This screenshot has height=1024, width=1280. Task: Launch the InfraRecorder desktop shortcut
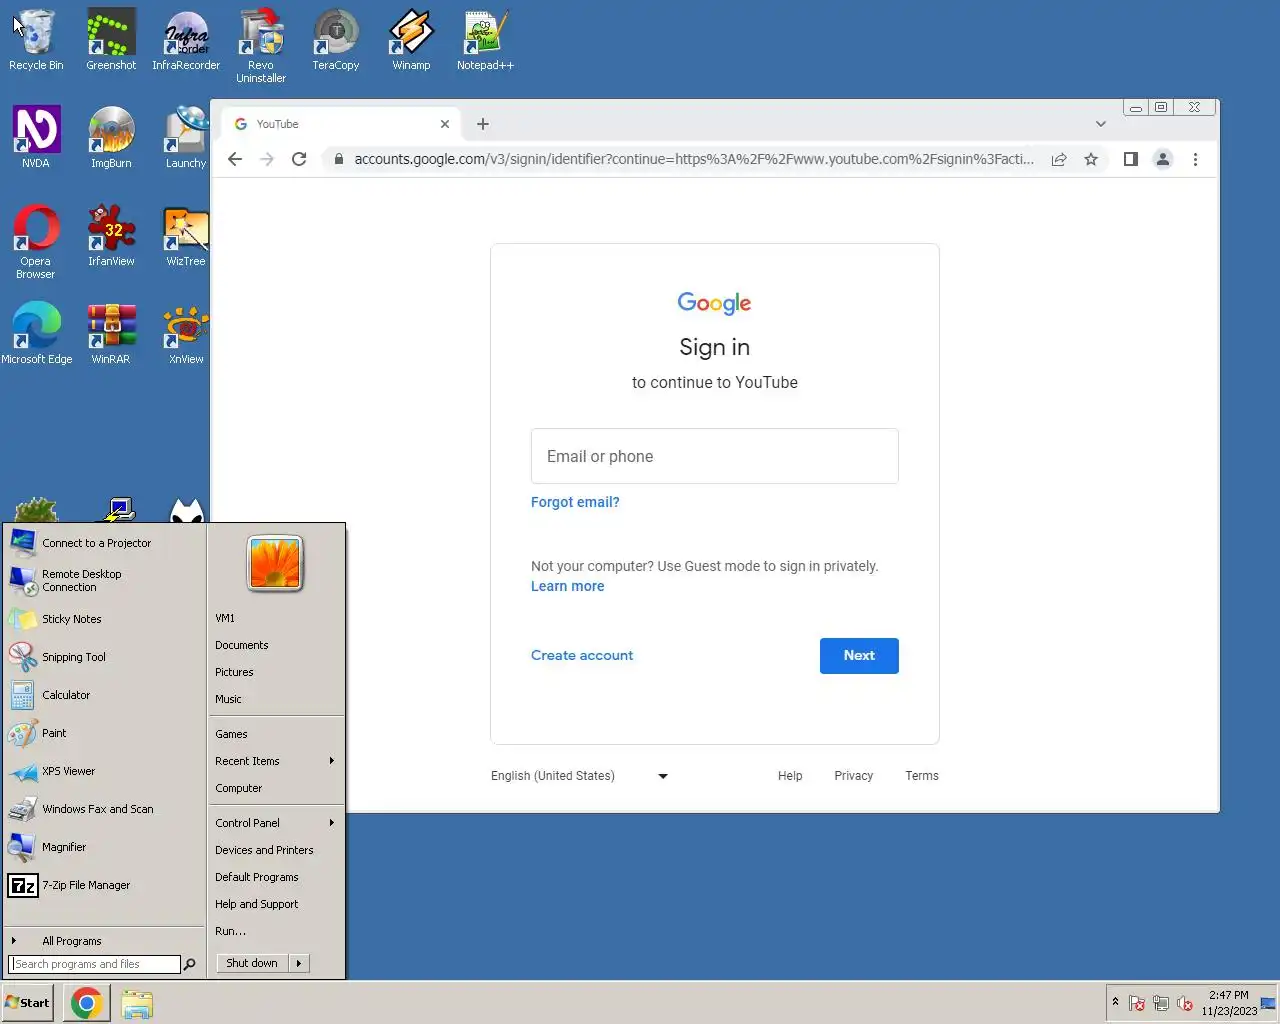coord(186,40)
